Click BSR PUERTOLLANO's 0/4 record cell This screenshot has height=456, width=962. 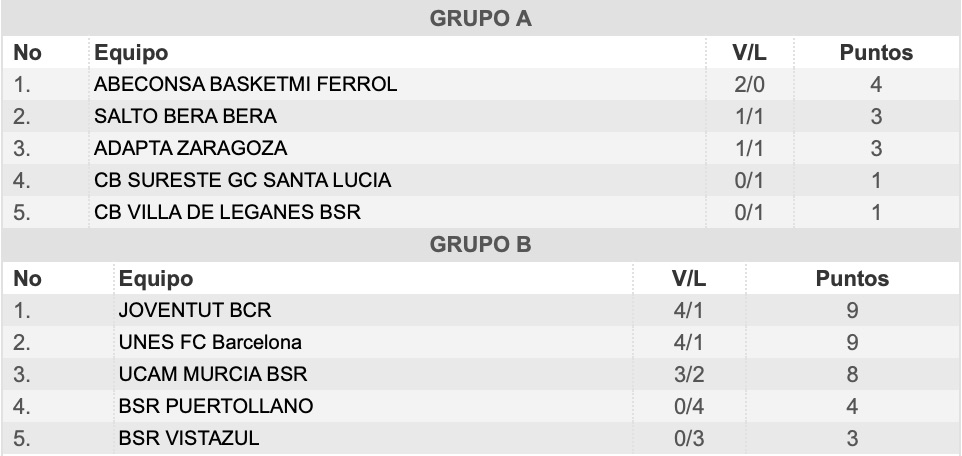(x=689, y=406)
